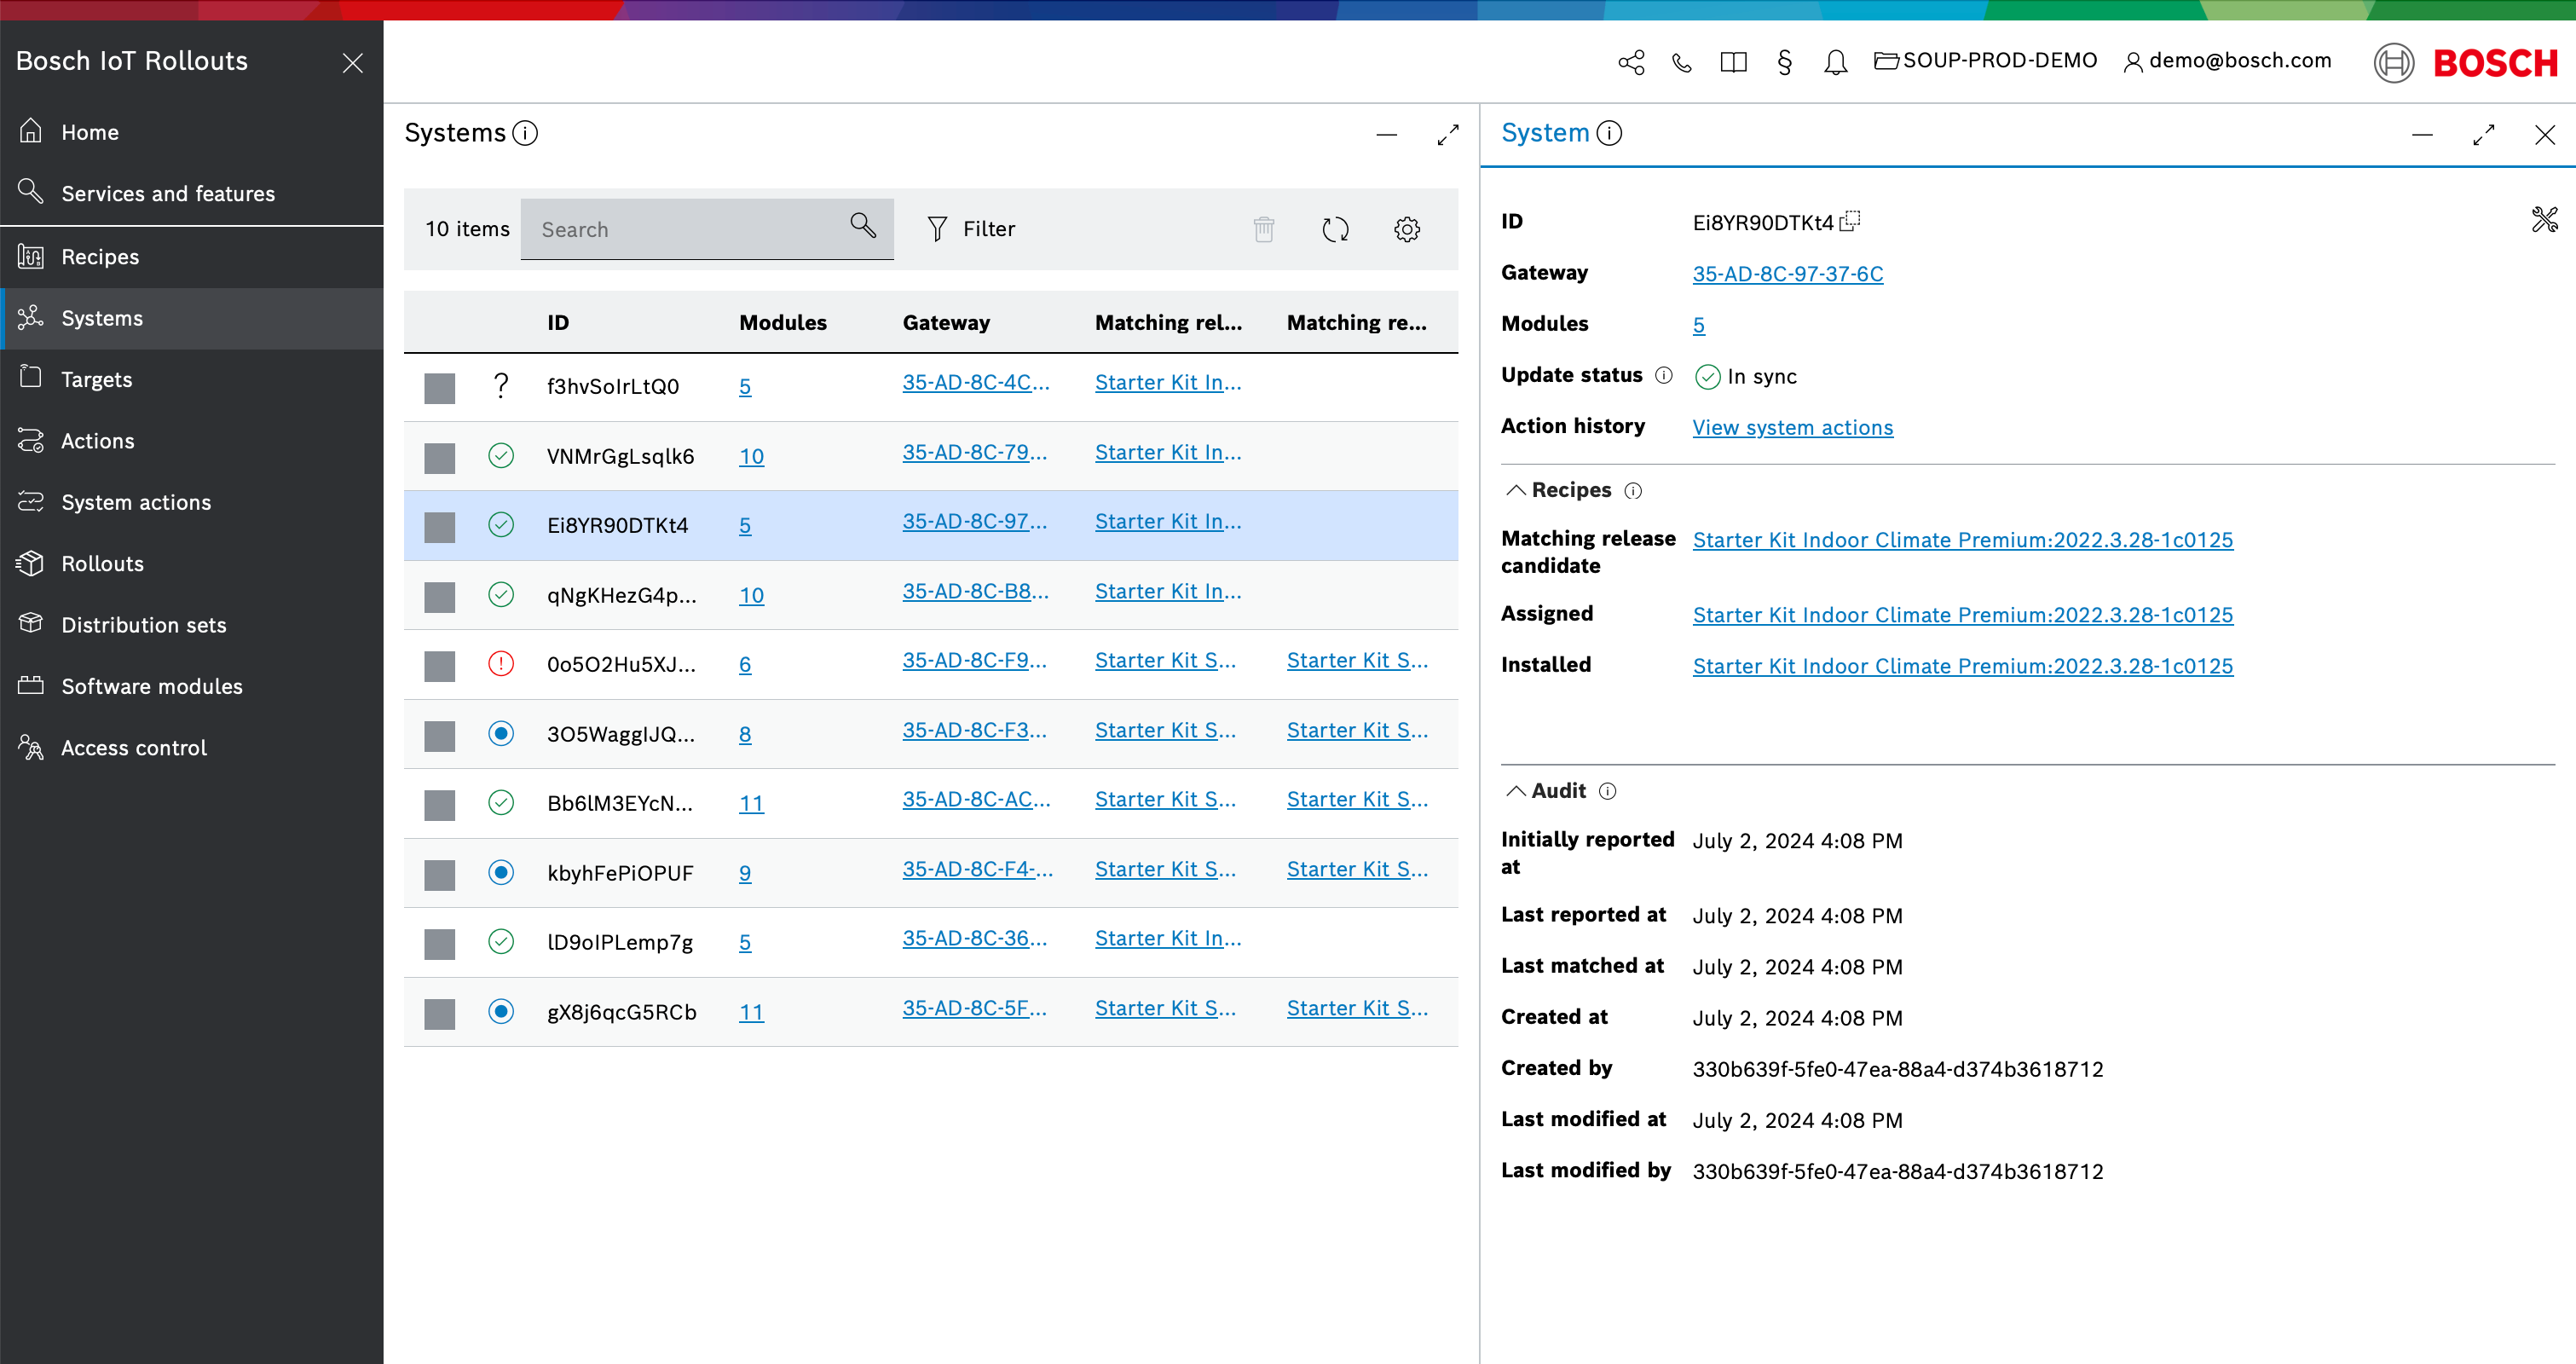Viewport: 2576px width, 1364px height.
Task: Click the red error status icon of 0o5O2Hu5XJ...
Action: point(501,664)
